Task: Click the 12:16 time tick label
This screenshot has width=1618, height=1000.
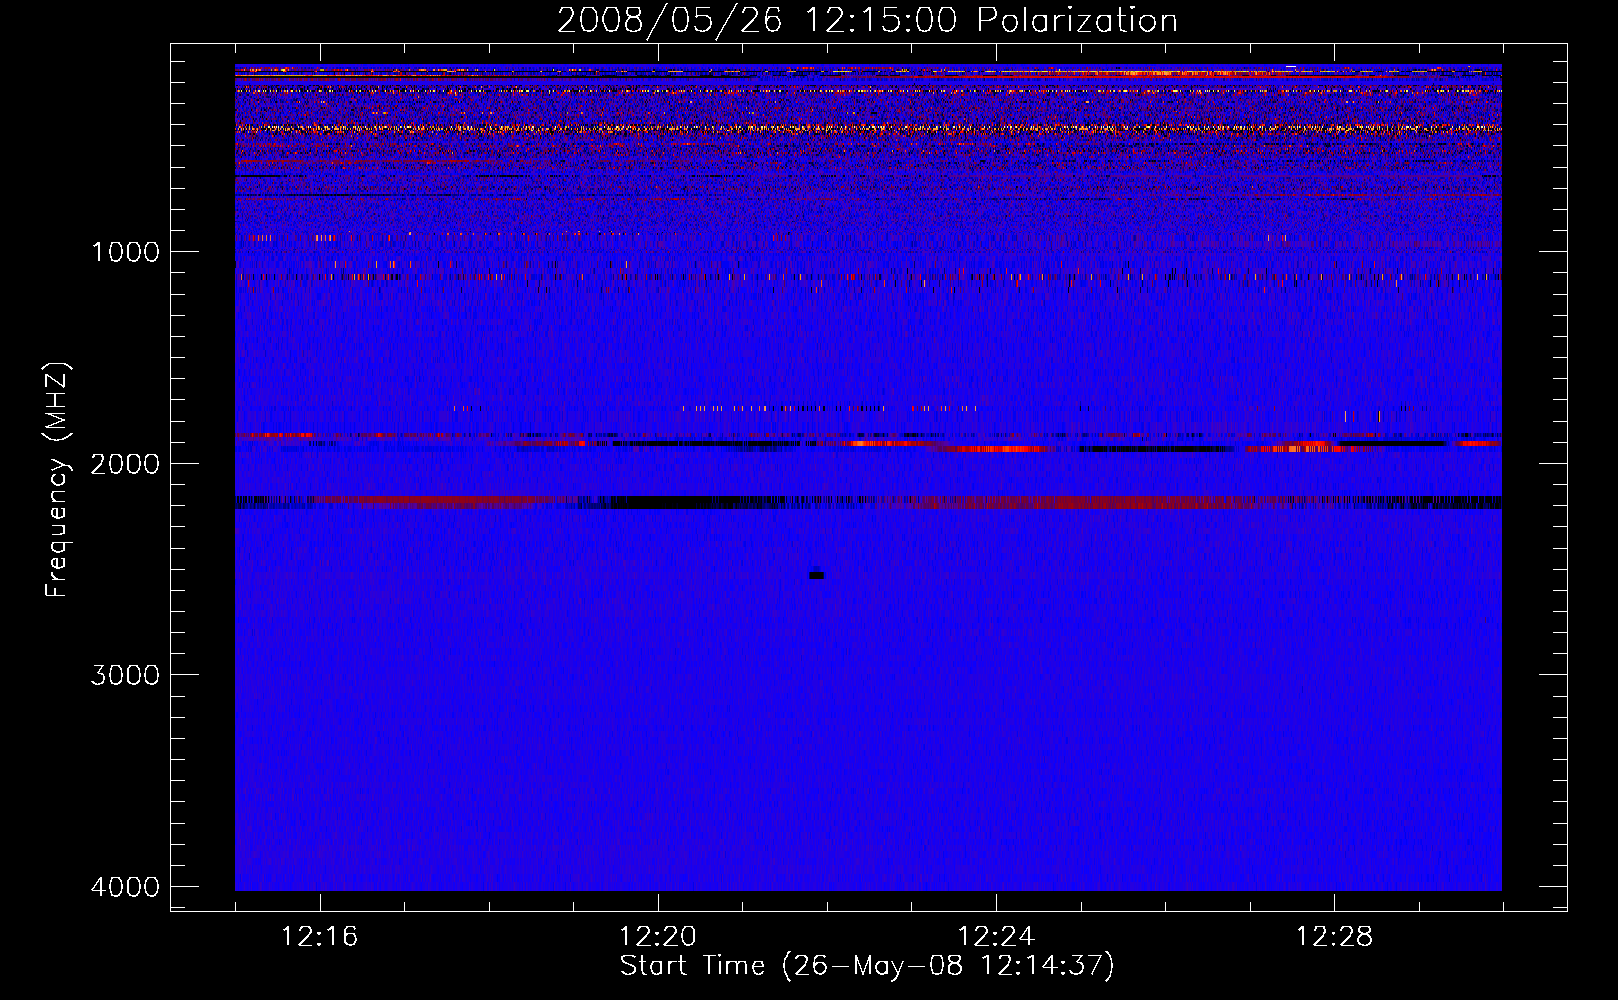Action: point(320,937)
